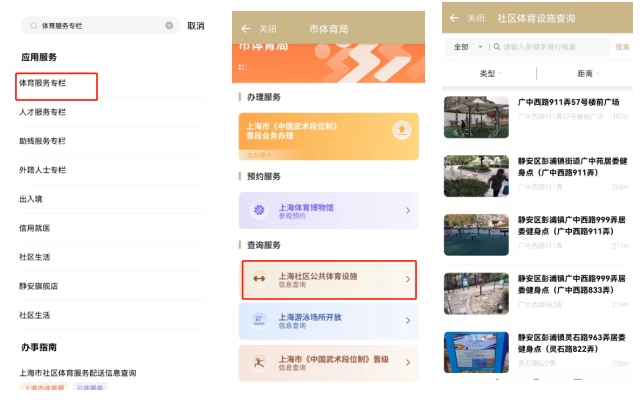
Task: Tap the swimming icon for 游泳场所开放
Action: 260,321
